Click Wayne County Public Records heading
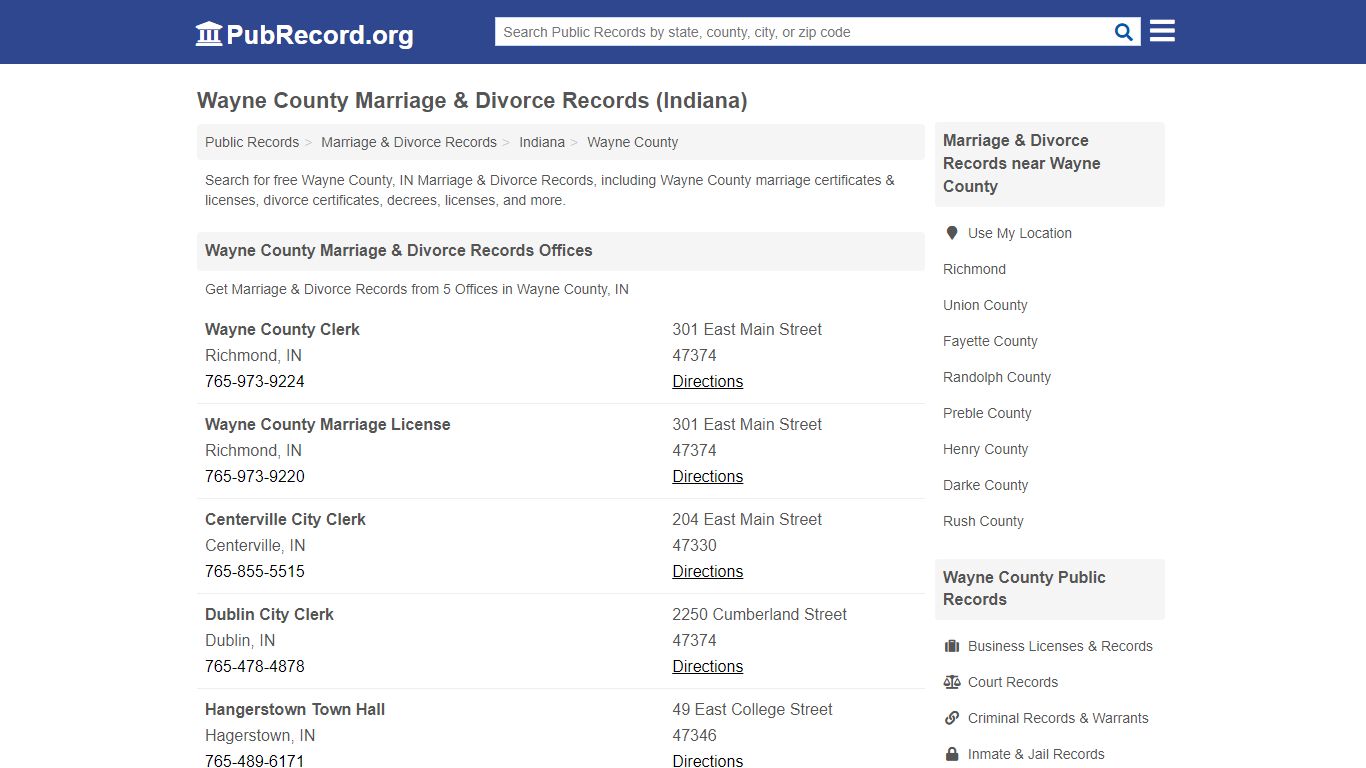The image size is (1366, 768). (1024, 588)
